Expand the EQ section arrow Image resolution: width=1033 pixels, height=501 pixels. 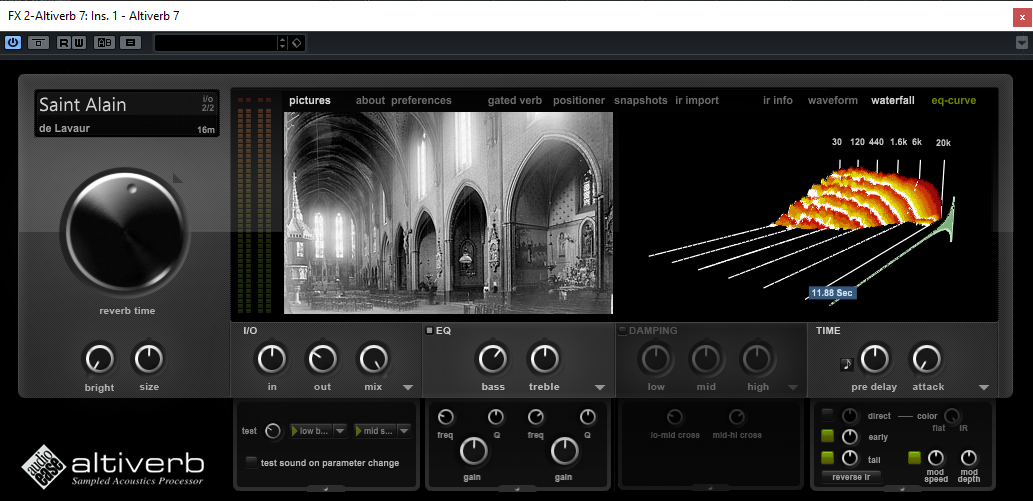click(600, 388)
